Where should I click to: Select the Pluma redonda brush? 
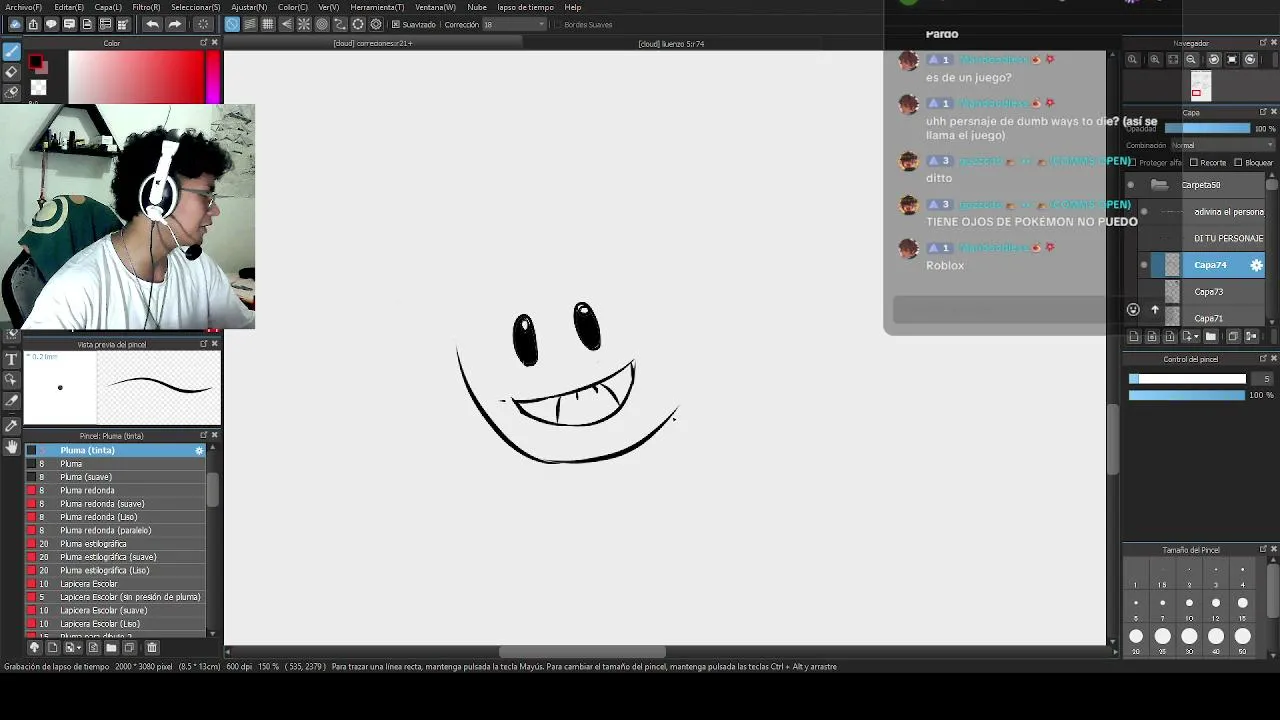coord(114,491)
